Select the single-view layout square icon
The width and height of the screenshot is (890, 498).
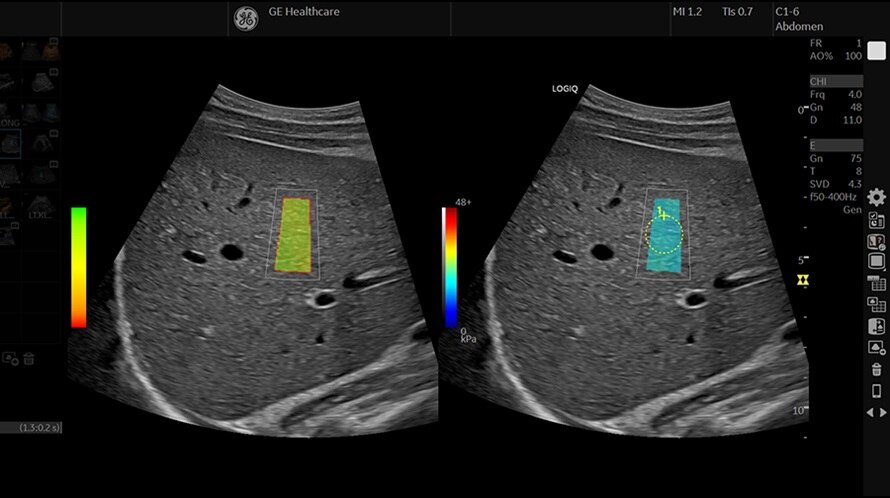click(x=876, y=261)
